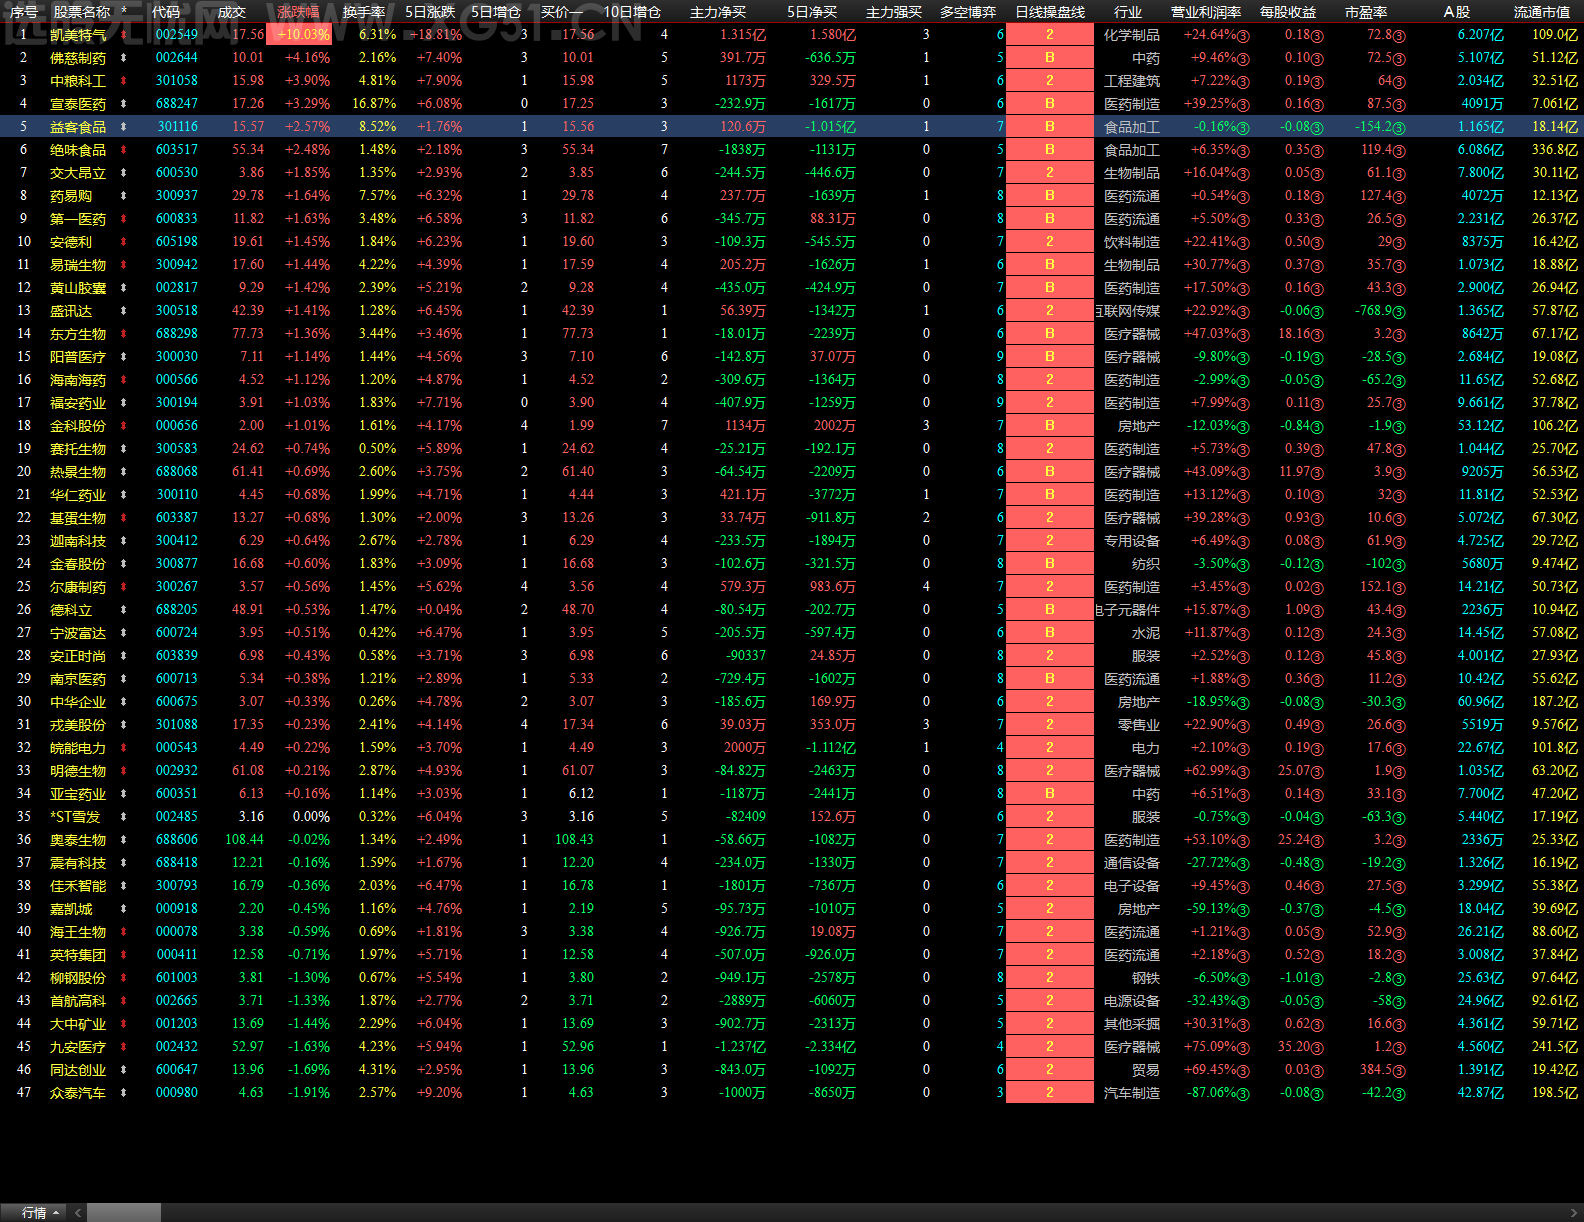
Task: Click the red marker icon beside 中粮科工
Action: (x=124, y=81)
